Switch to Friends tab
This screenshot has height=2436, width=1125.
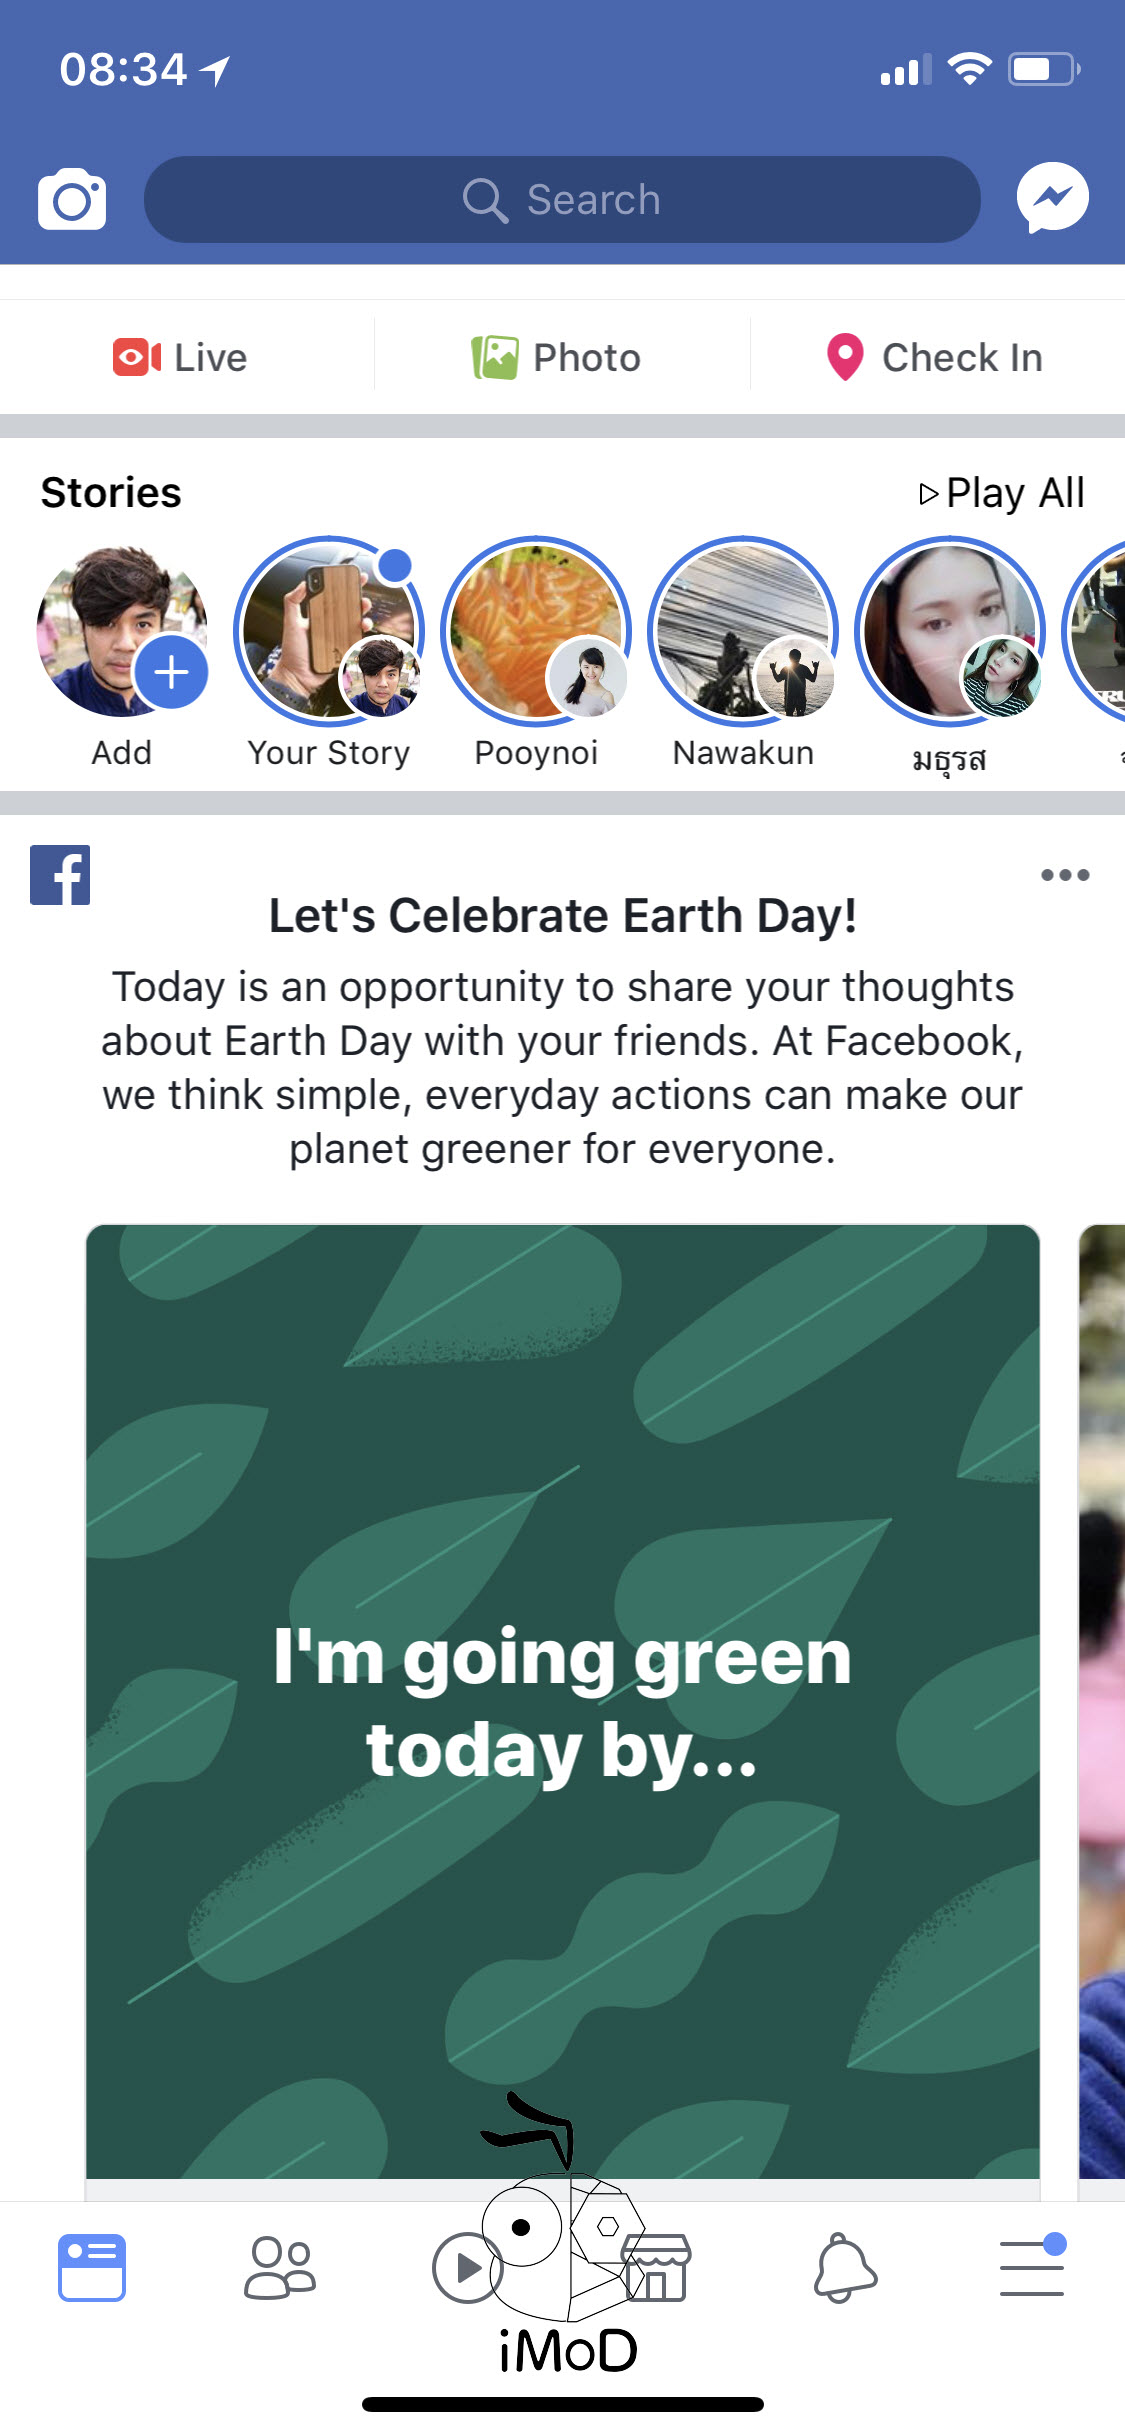280,2268
